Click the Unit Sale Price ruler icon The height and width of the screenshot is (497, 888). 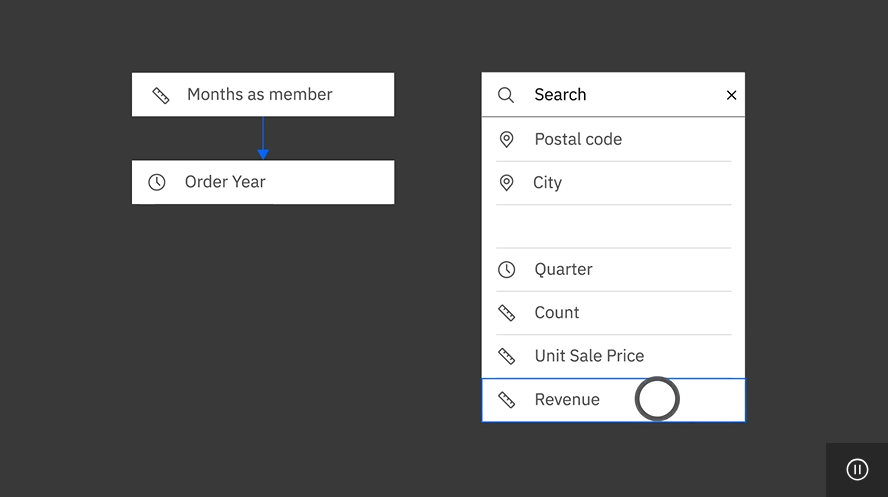(x=506, y=356)
